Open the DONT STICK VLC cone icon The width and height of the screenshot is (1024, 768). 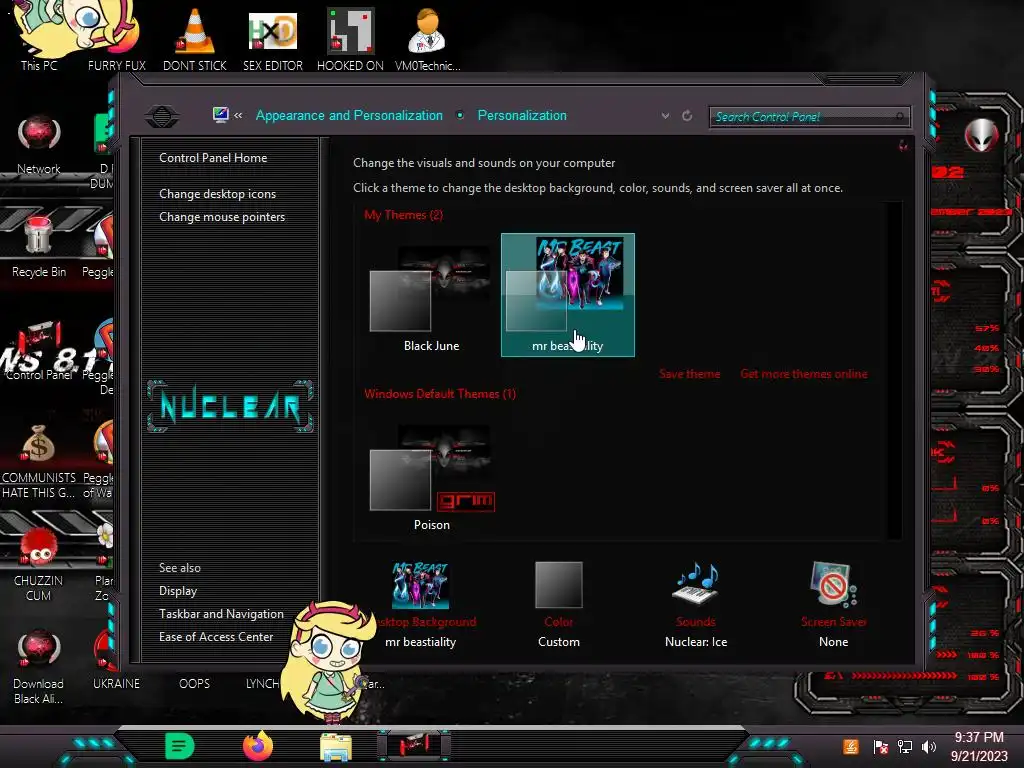195,38
